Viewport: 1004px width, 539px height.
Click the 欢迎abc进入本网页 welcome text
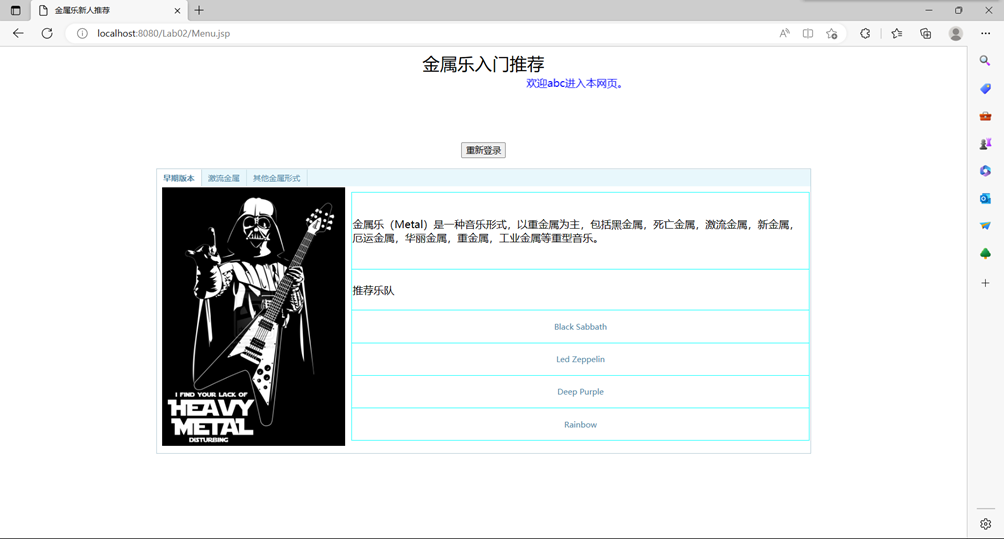tap(574, 83)
